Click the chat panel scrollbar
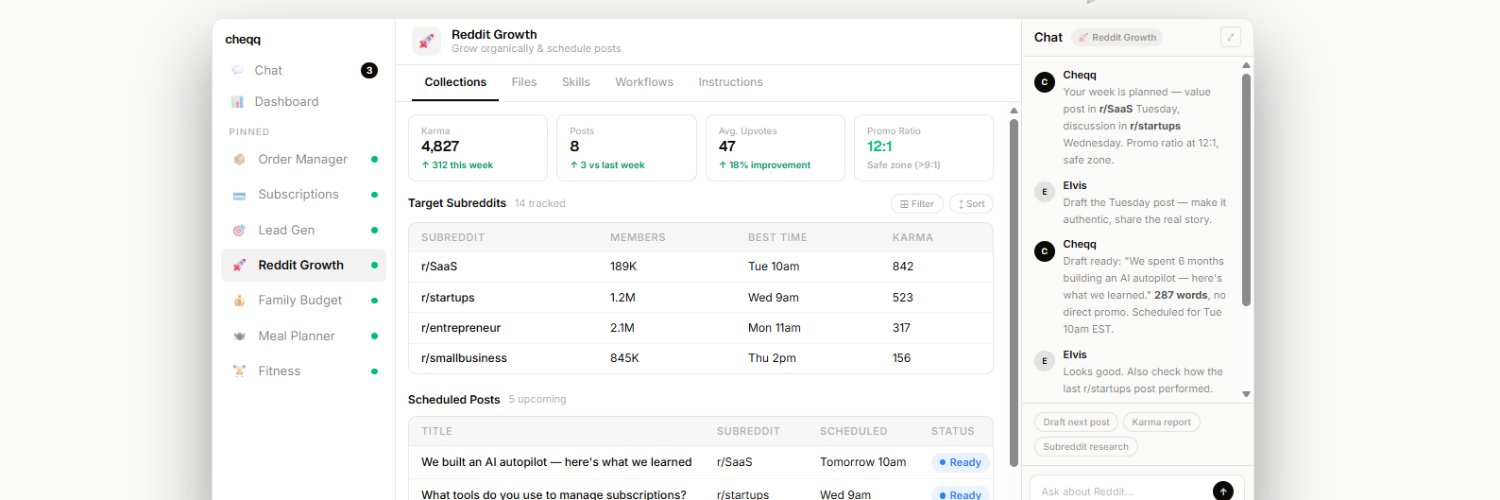Image resolution: width=1500 pixels, height=500 pixels. click(1246, 190)
